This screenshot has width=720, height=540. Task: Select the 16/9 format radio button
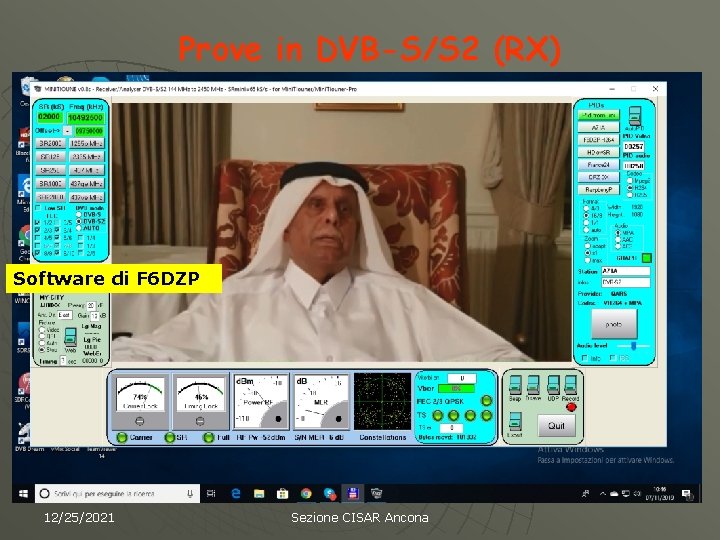(x=586, y=215)
